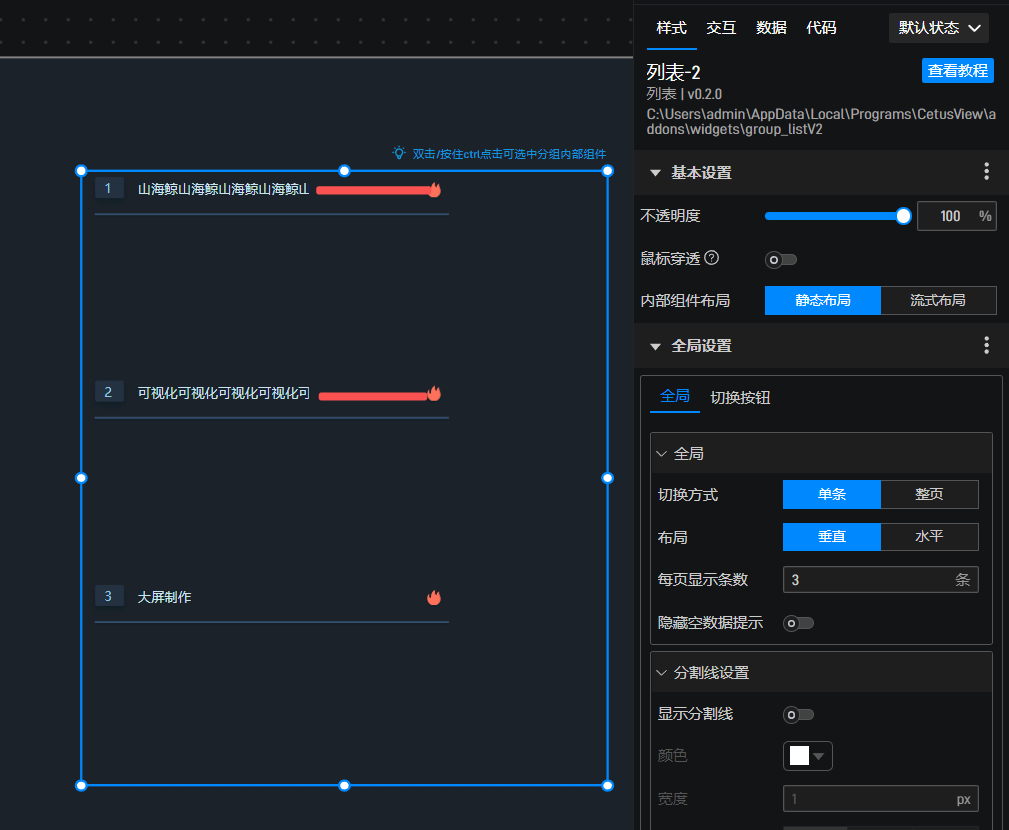The width and height of the screenshot is (1009, 830).
Task: Click the help icon beside 鼠标穿透
Action: pos(712,258)
